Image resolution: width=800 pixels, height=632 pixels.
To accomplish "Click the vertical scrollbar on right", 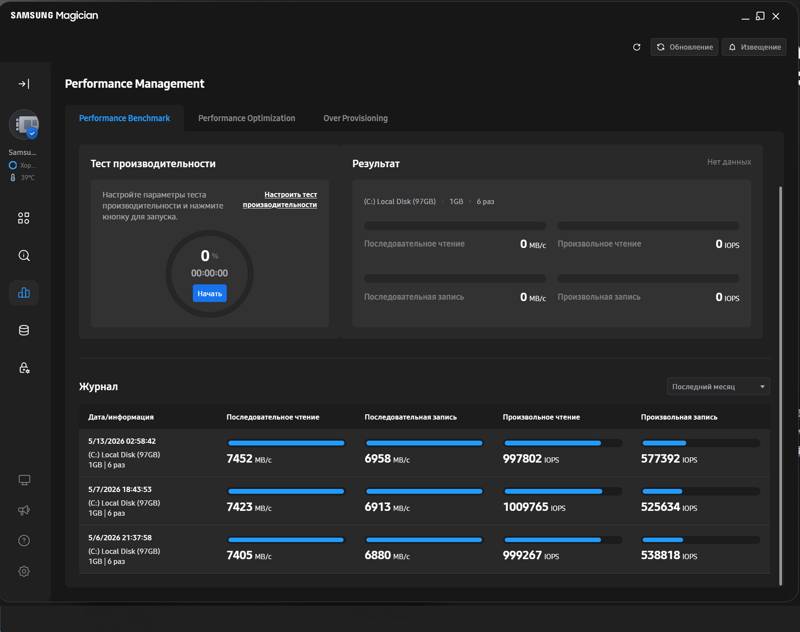I will pyautogui.click(x=780, y=386).
